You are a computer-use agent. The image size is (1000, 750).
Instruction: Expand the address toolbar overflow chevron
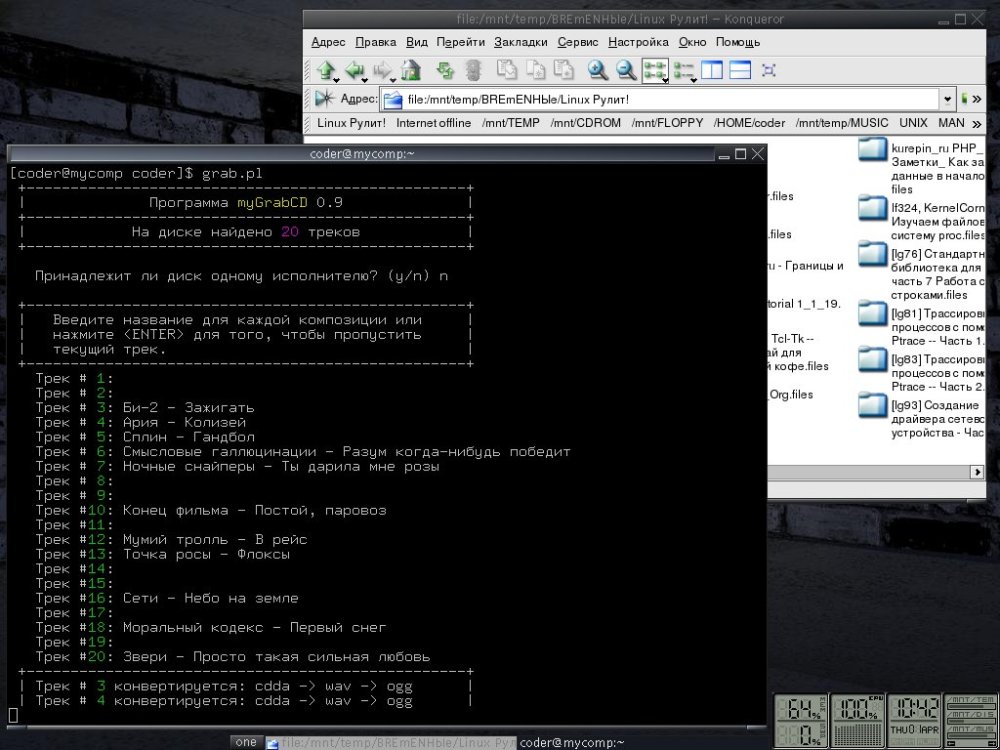[x=976, y=99]
